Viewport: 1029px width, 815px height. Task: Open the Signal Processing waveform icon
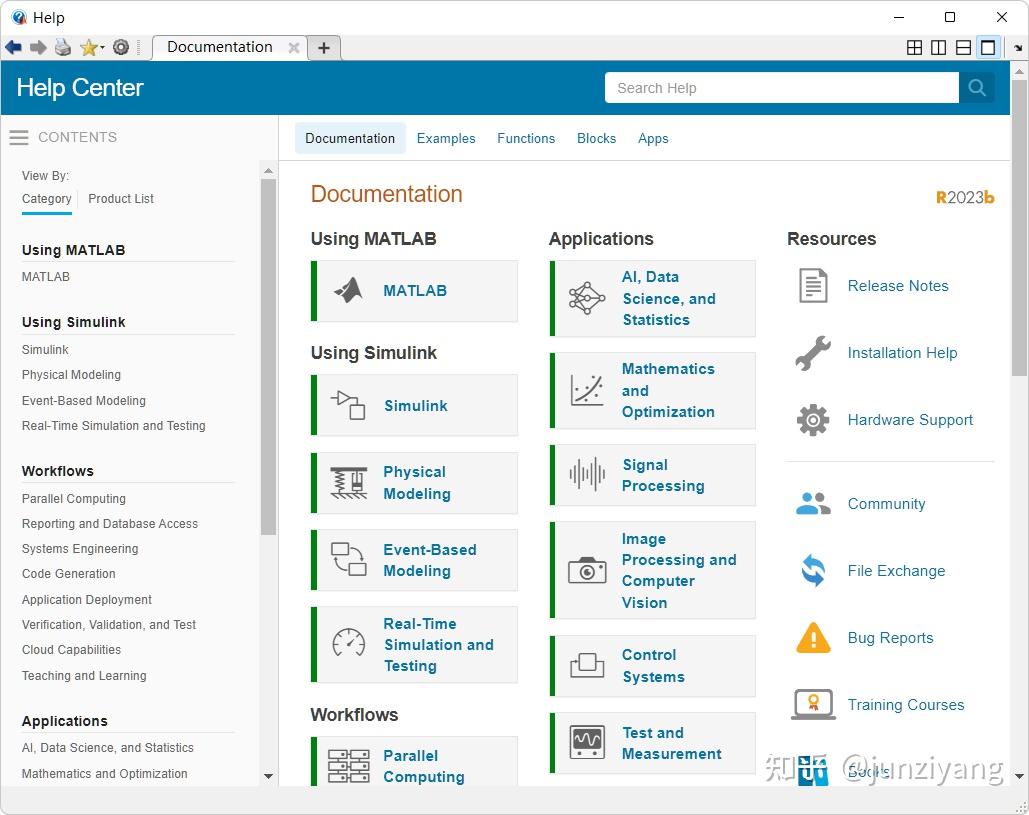pos(587,474)
